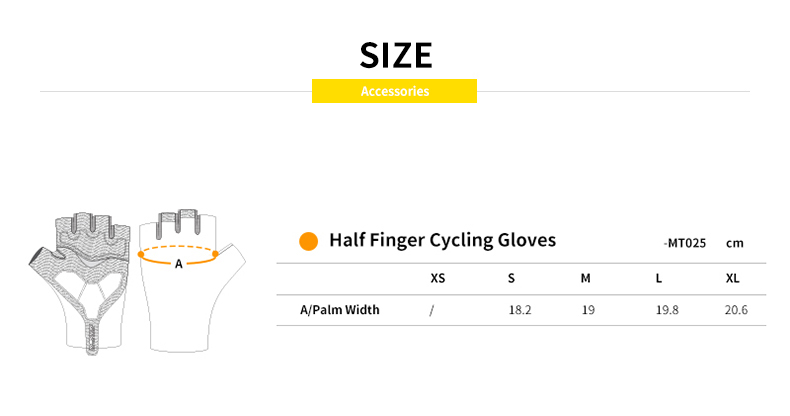This screenshot has width=790, height=416.
Task: Click the right orange measurement dot
Action: [x=215, y=255]
